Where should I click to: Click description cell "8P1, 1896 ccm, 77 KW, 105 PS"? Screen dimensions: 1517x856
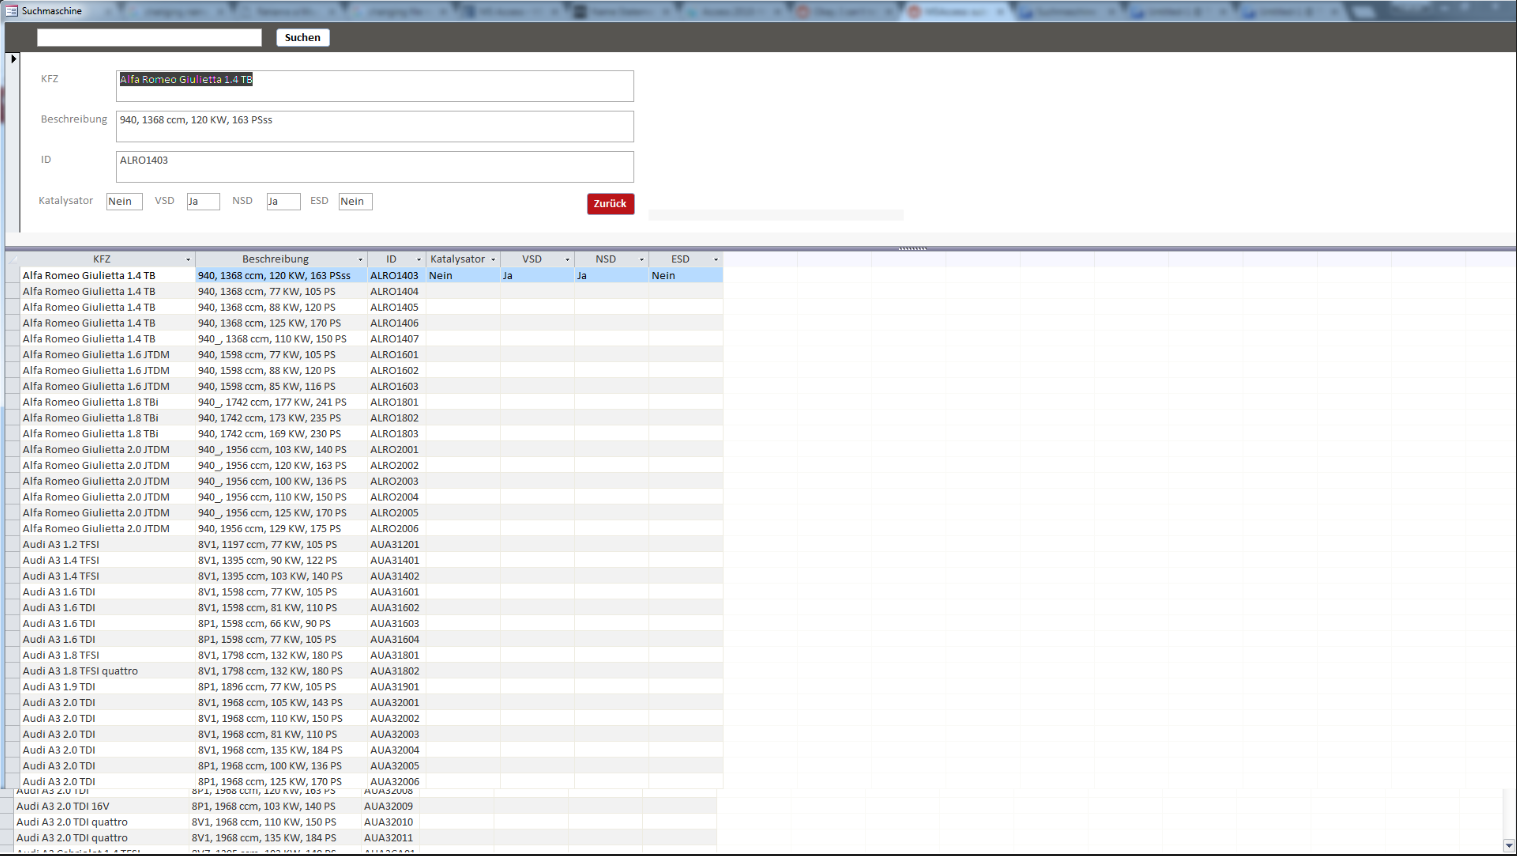[282, 687]
